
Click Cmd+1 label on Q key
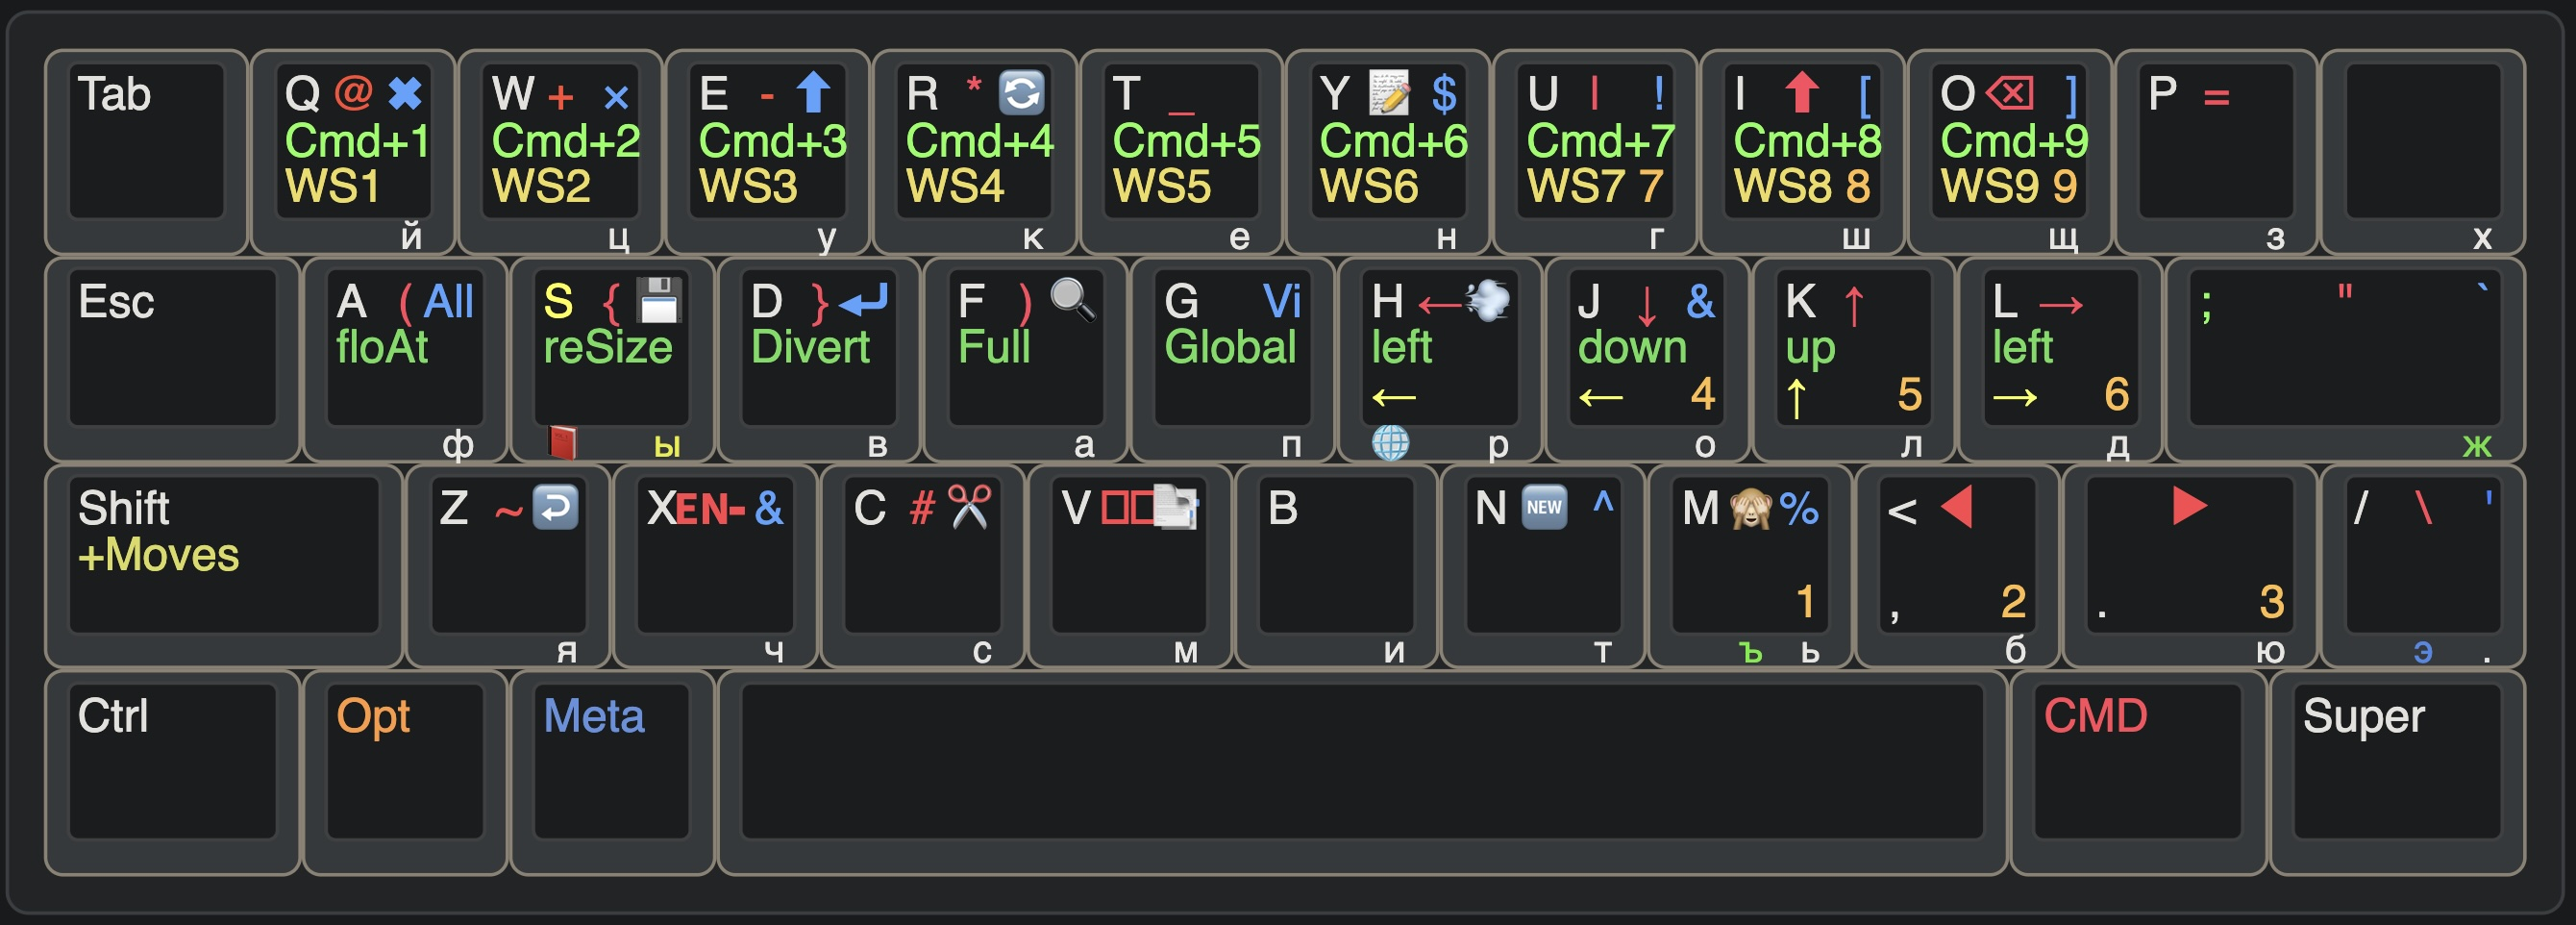[358, 141]
